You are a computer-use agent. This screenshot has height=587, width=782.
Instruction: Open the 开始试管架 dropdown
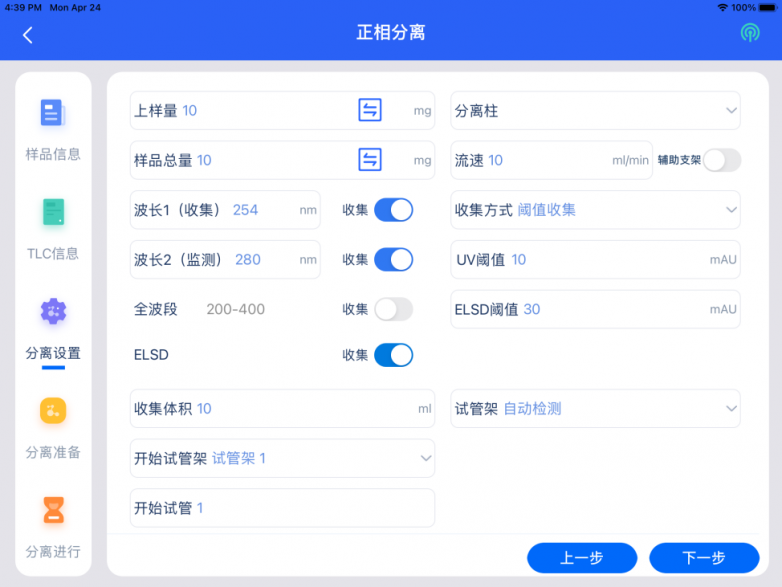[x=282, y=458]
